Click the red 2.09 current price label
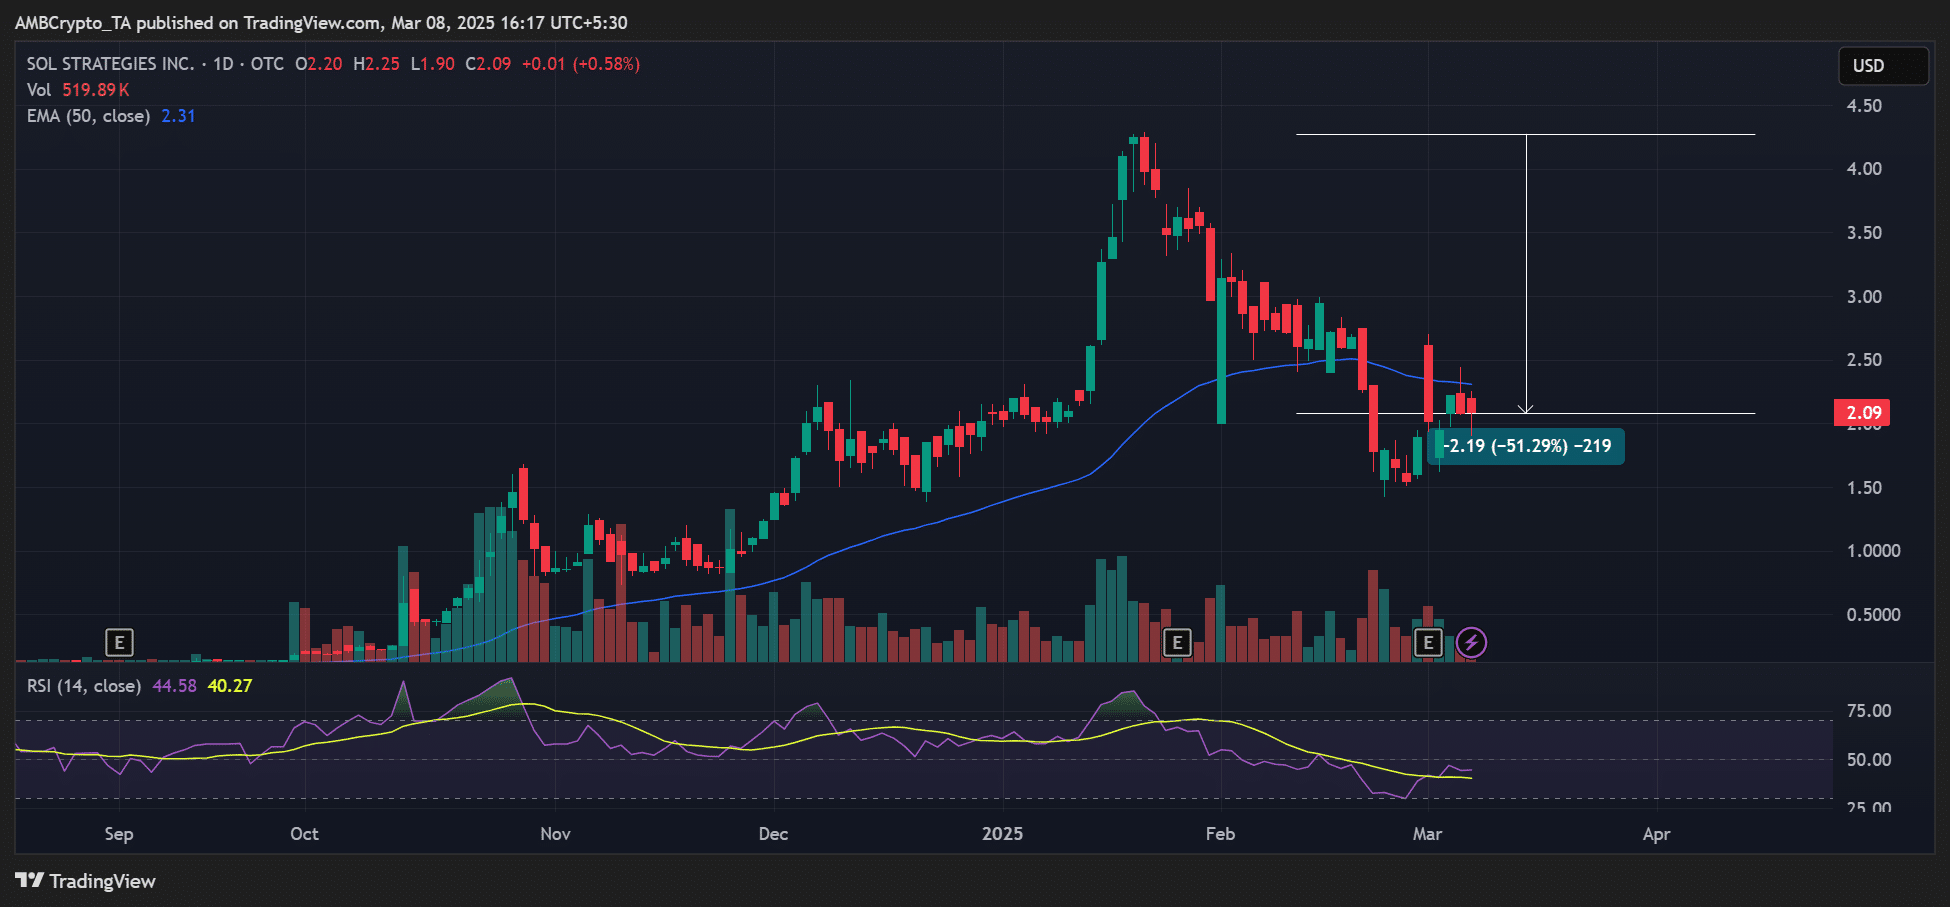The image size is (1950, 907). point(1863,413)
